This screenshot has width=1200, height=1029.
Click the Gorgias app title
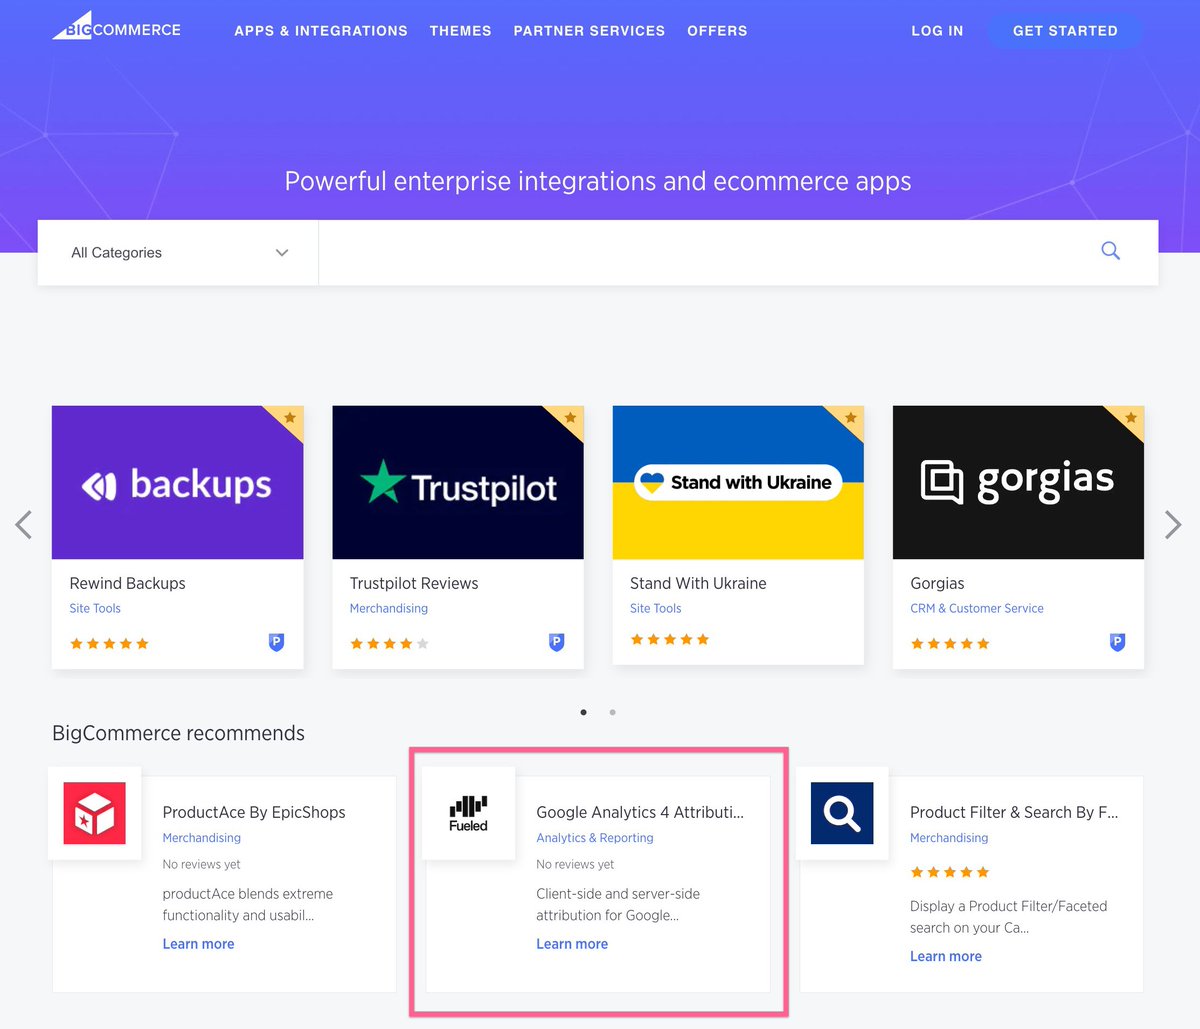(x=937, y=583)
